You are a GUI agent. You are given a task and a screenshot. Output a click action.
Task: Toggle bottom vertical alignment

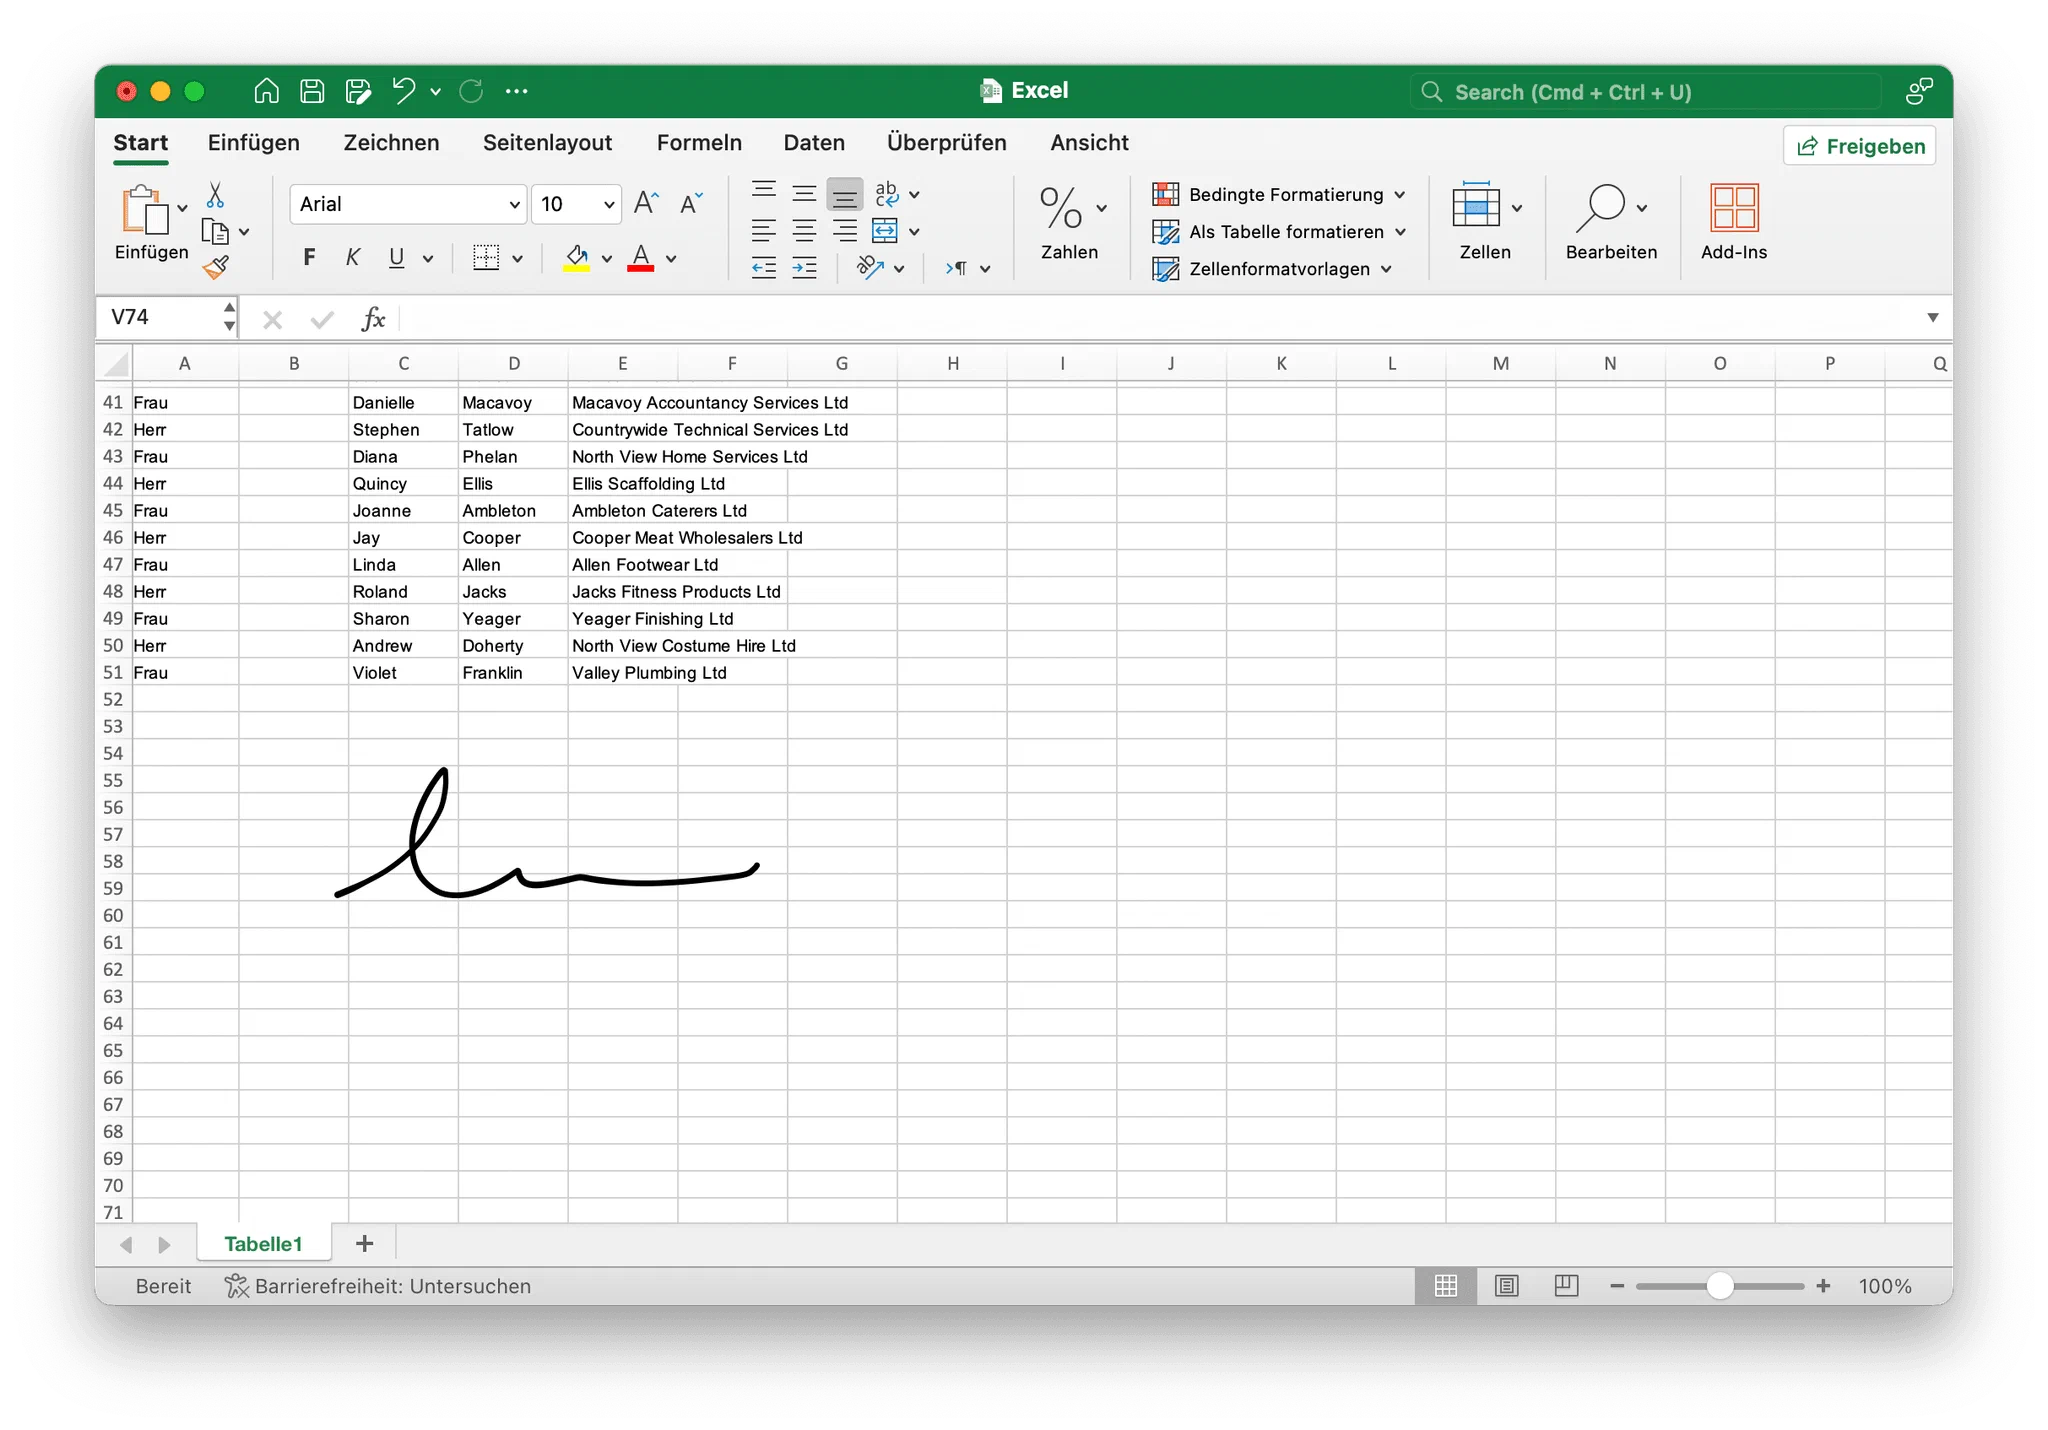pyautogui.click(x=845, y=194)
